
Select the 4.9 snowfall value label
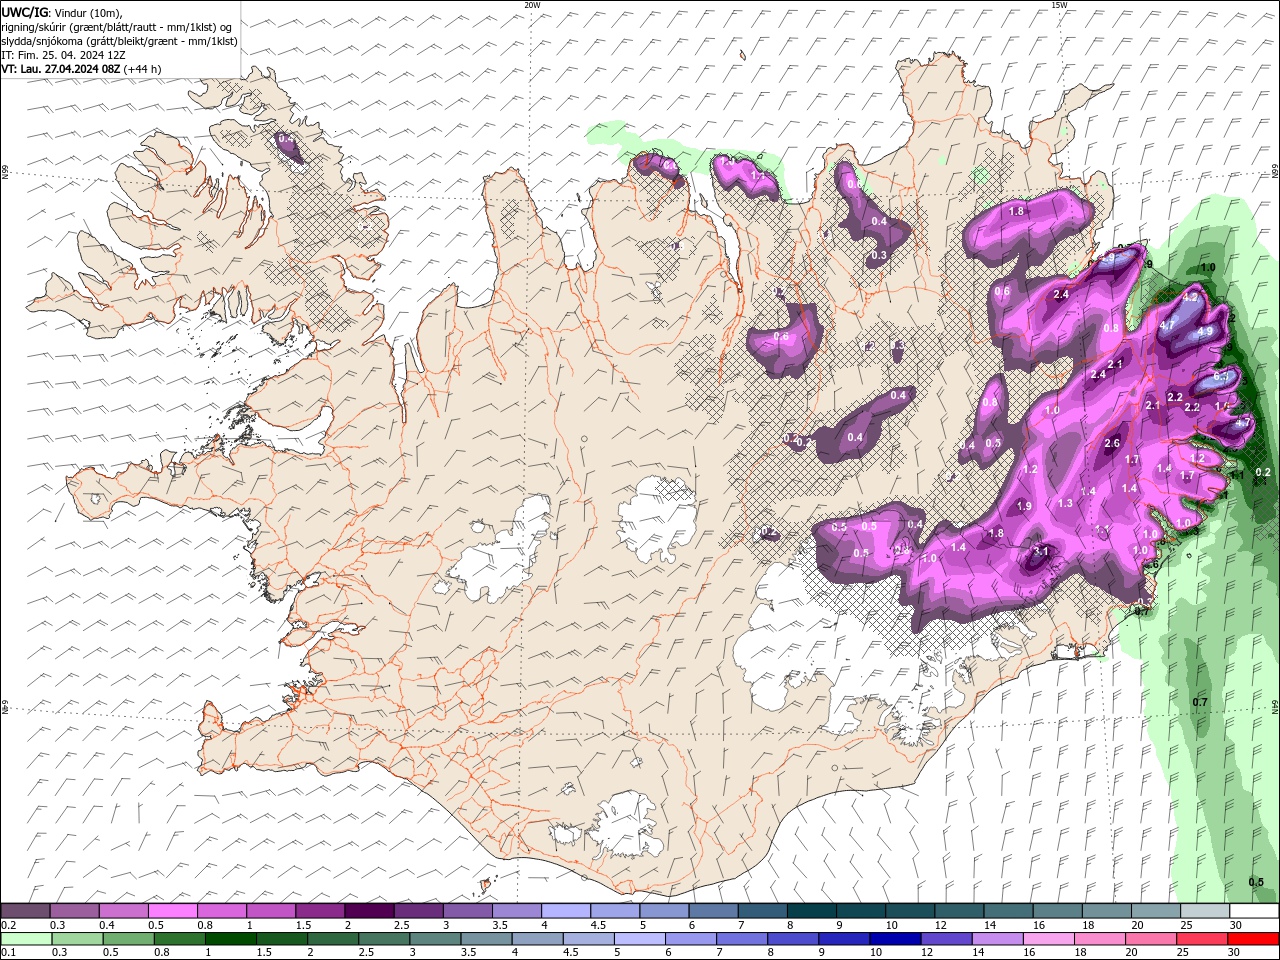click(x=1205, y=331)
